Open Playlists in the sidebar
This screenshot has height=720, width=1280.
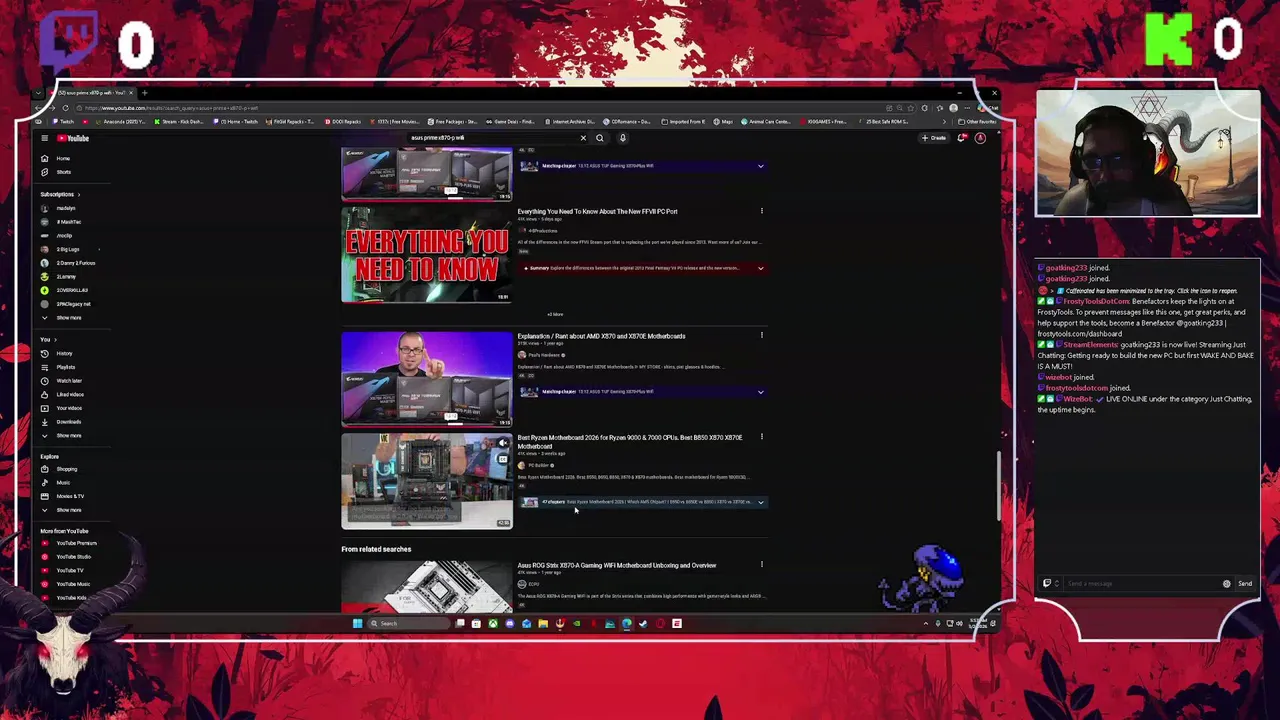click(66, 367)
